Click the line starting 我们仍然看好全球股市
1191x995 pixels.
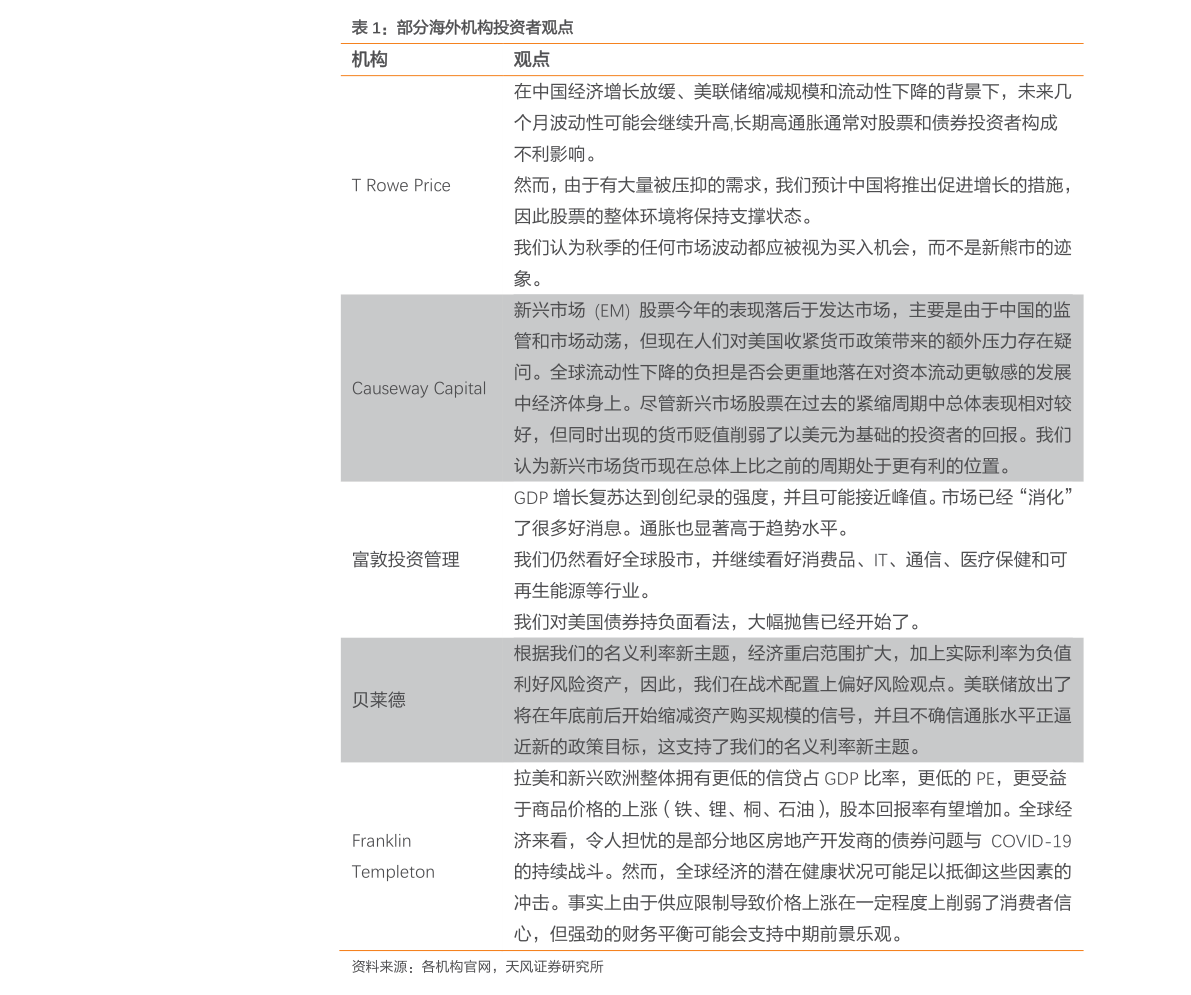[790, 560]
